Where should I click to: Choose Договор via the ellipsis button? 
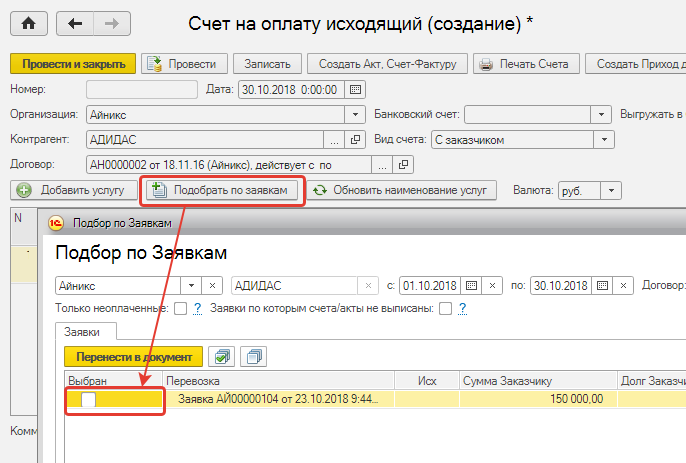tap(382, 165)
